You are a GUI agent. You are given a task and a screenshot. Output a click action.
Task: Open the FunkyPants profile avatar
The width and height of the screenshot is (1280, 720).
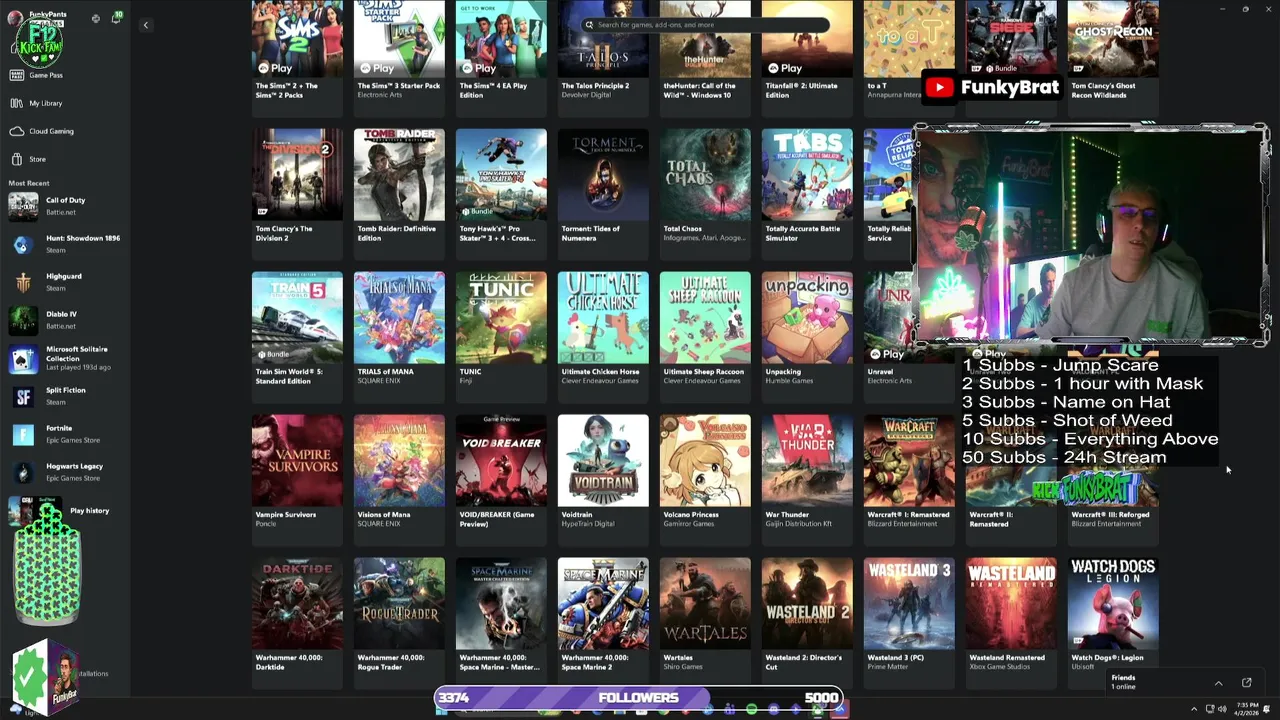point(16,18)
